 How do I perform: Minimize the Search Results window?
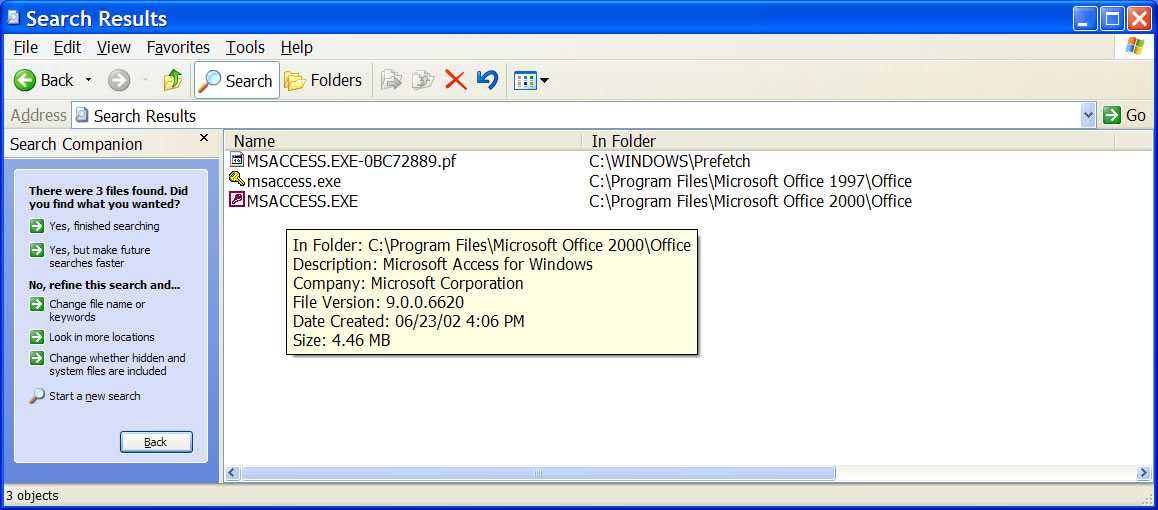tap(1086, 18)
